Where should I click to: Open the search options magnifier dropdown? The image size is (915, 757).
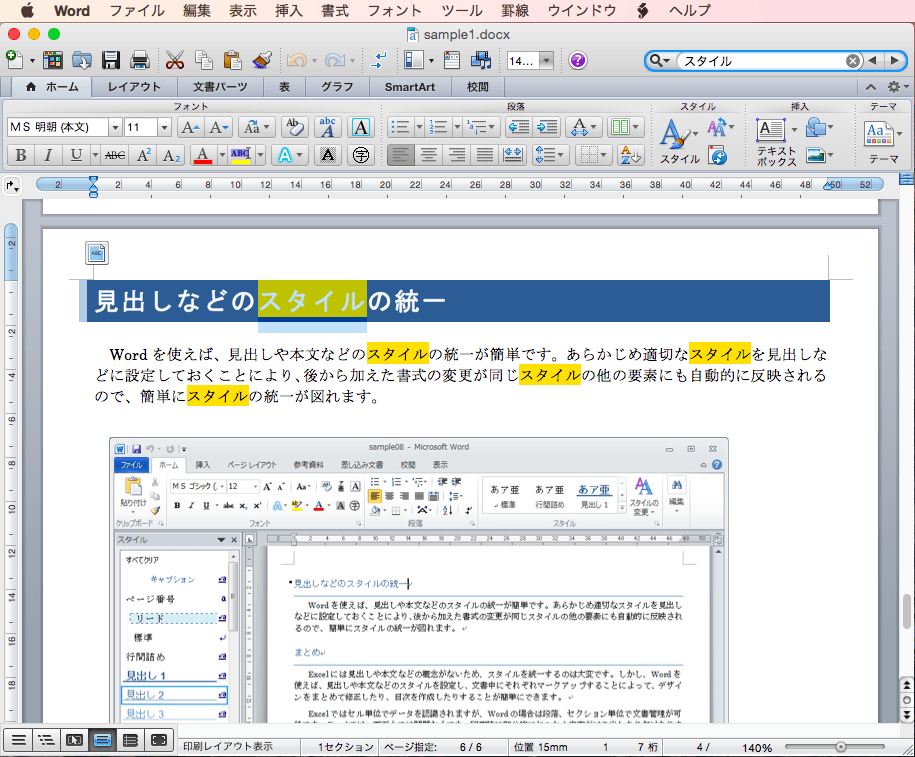[x=659, y=61]
